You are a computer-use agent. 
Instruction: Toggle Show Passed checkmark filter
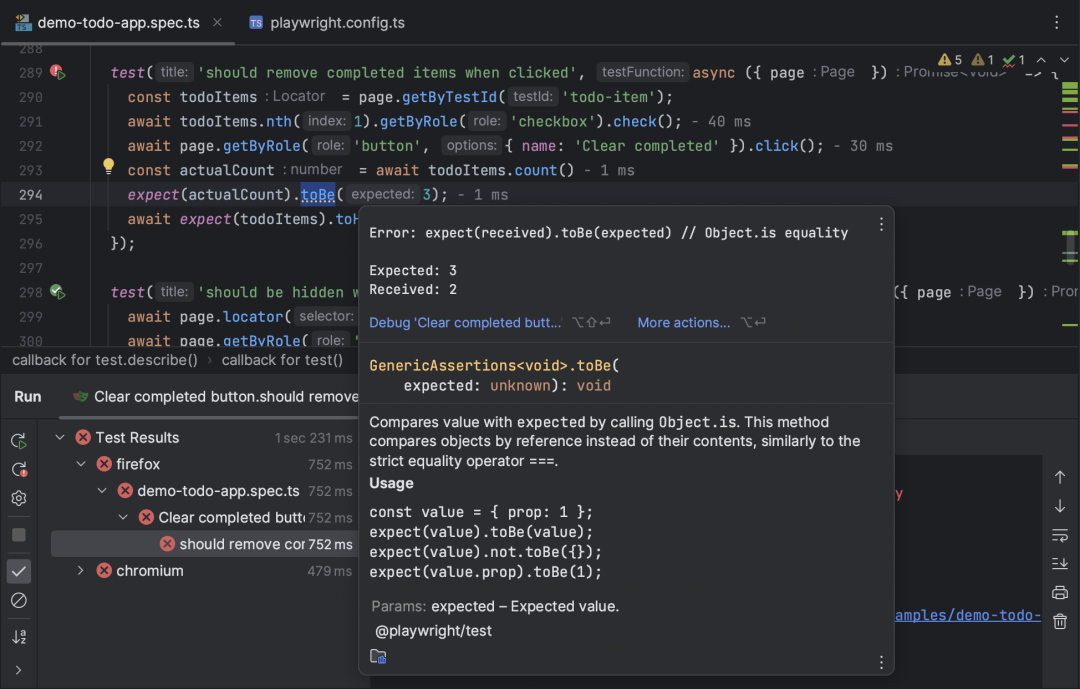(x=19, y=571)
